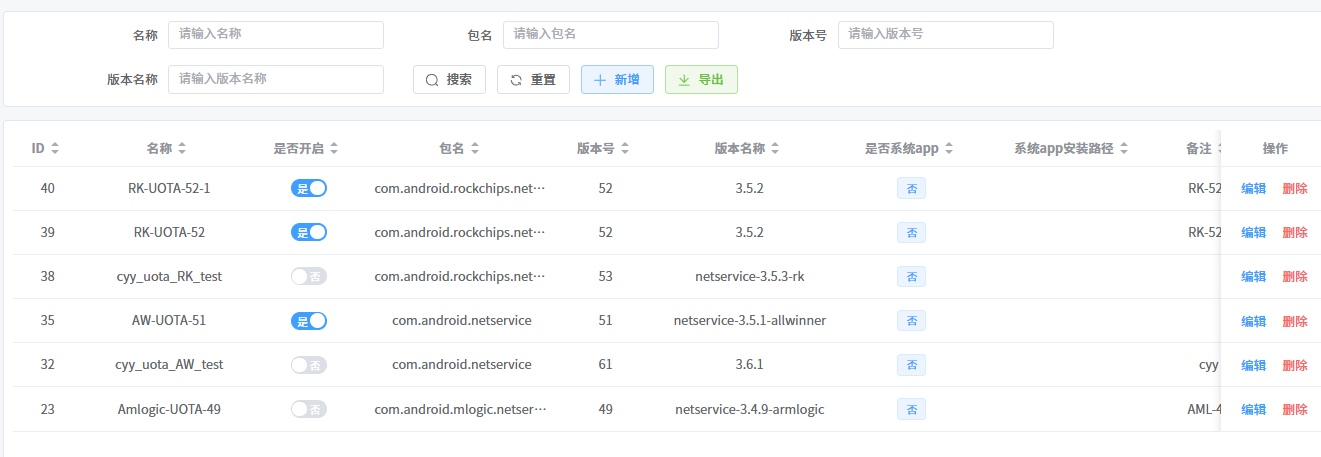The height and width of the screenshot is (457, 1321).
Task: Turn off the switch for RK-UOTA-52-1
Action: [309, 188]
